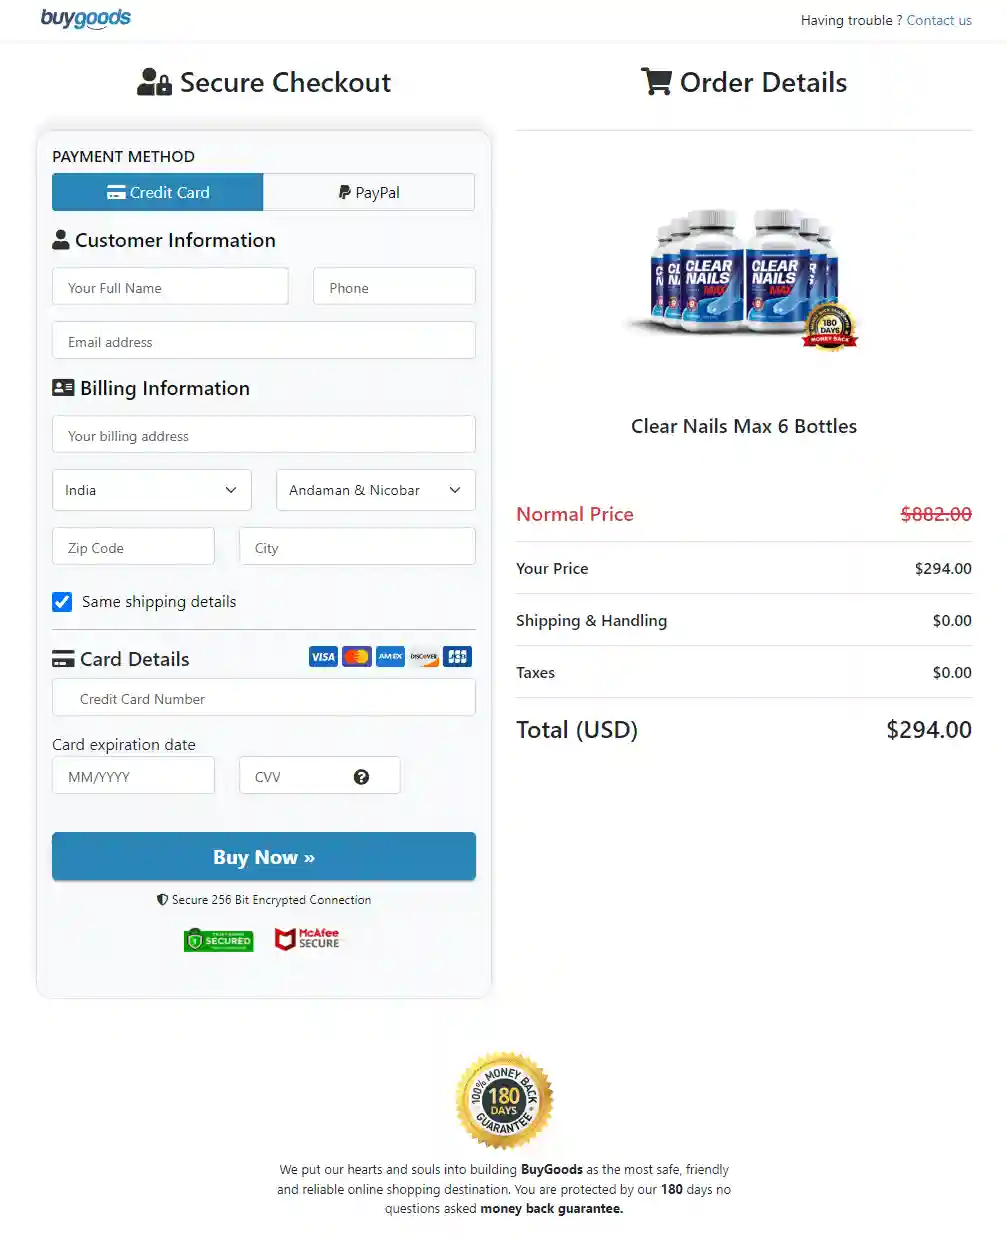Switch to the PayPal payment tab
Image resolution: width=1007 pixels, height=1242 pixels.
coord(369,192)
